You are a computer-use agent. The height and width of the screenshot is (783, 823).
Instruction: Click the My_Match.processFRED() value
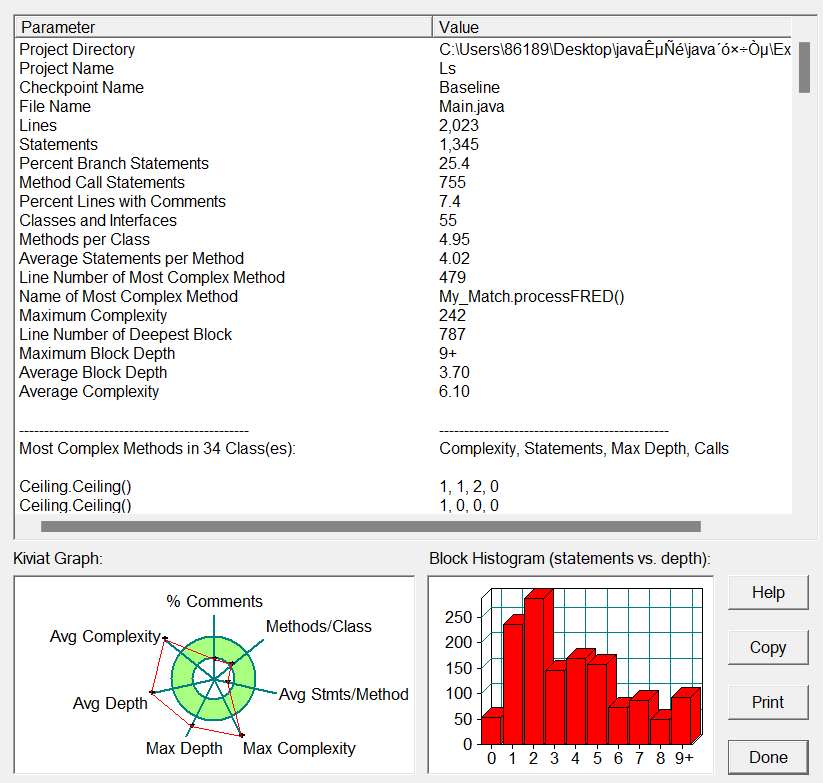click(x=532, y=297)
